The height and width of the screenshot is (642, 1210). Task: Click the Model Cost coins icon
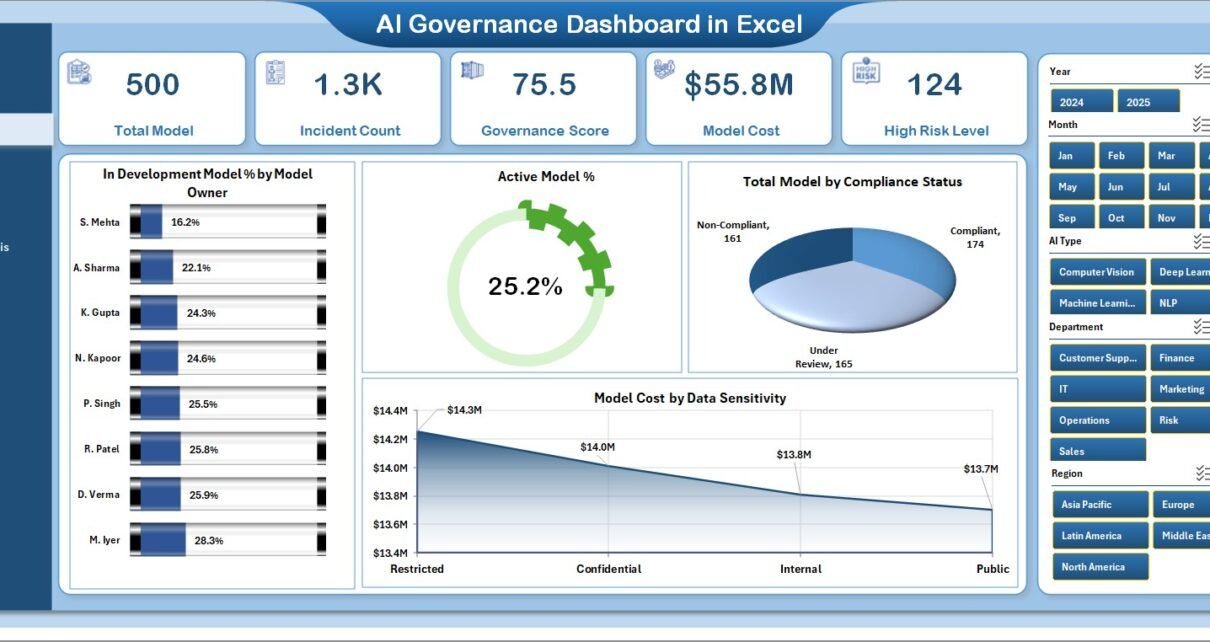[666, 70]
